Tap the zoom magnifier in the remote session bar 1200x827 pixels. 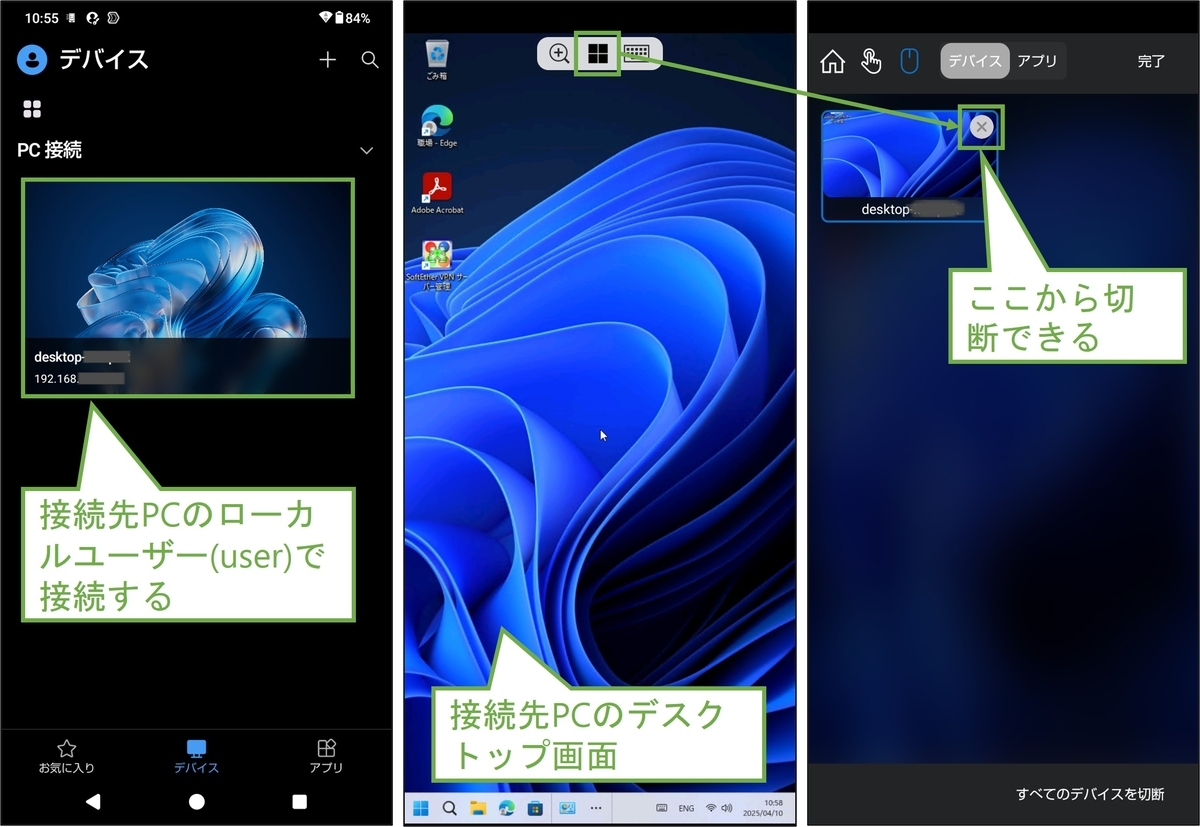coord(559,54)
